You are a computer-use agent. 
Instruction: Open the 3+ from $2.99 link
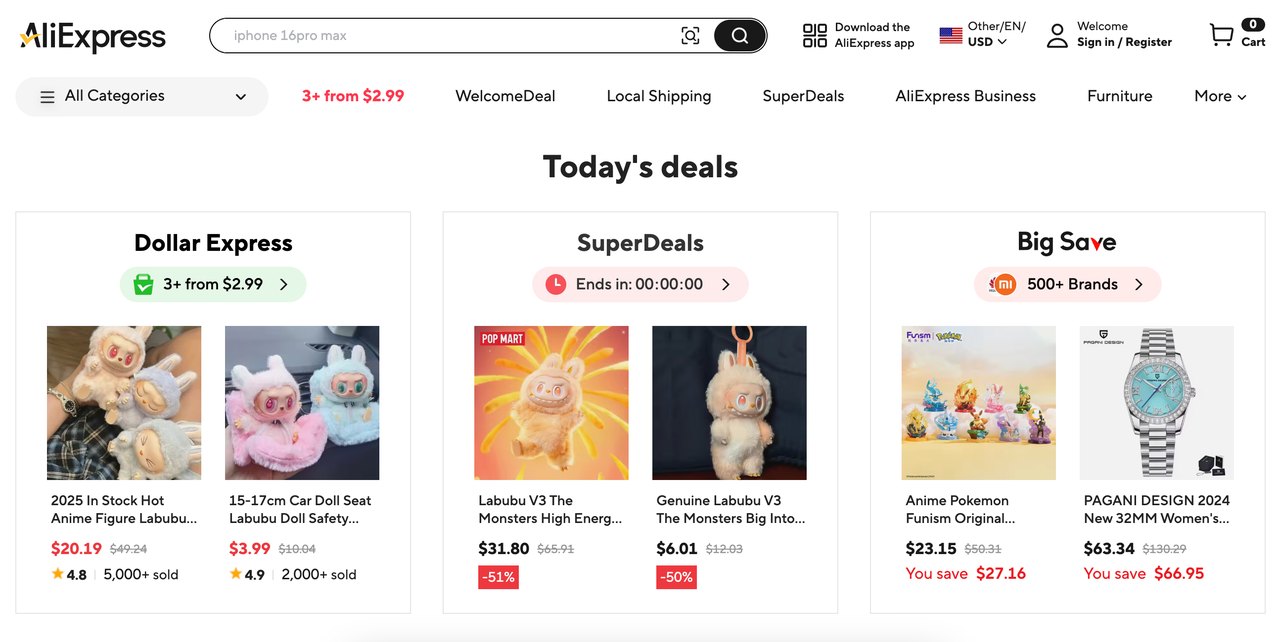tap(353, 97)
